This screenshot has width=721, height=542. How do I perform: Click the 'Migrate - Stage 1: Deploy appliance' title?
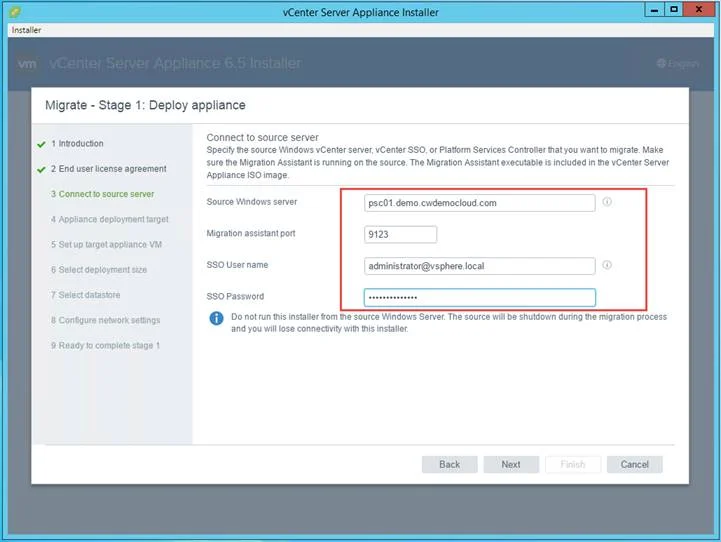pyautogui.click(x=145, y=105)
